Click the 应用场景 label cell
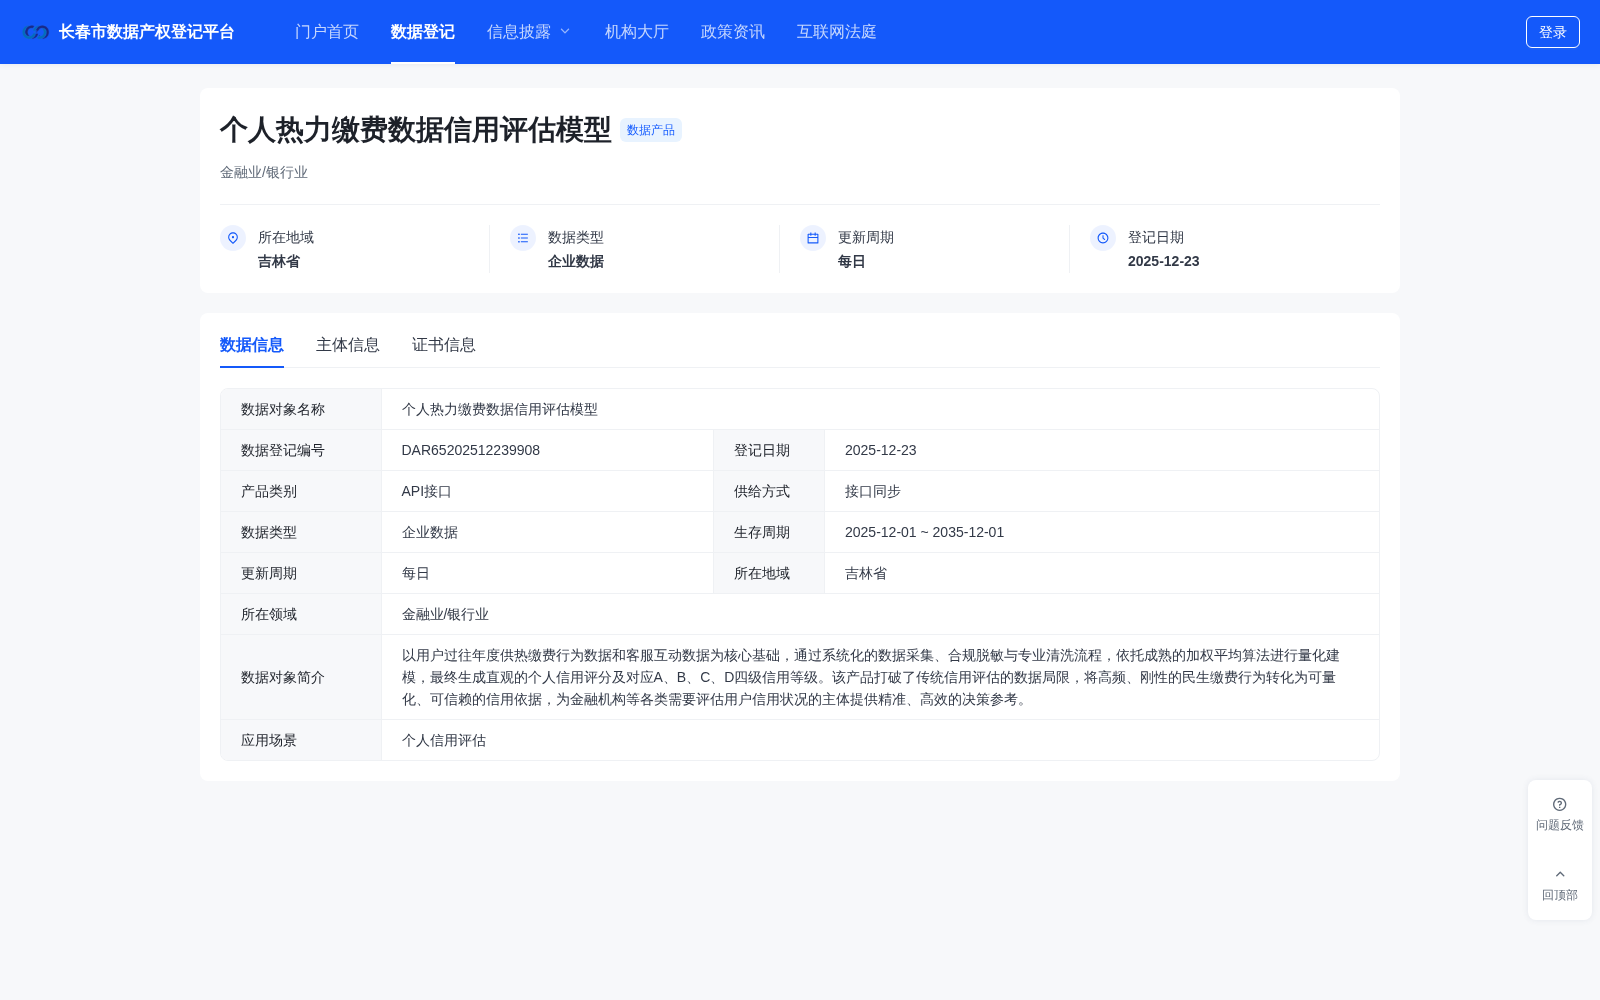Viewport: 1600px width, 1000px height. click(301, 740)
